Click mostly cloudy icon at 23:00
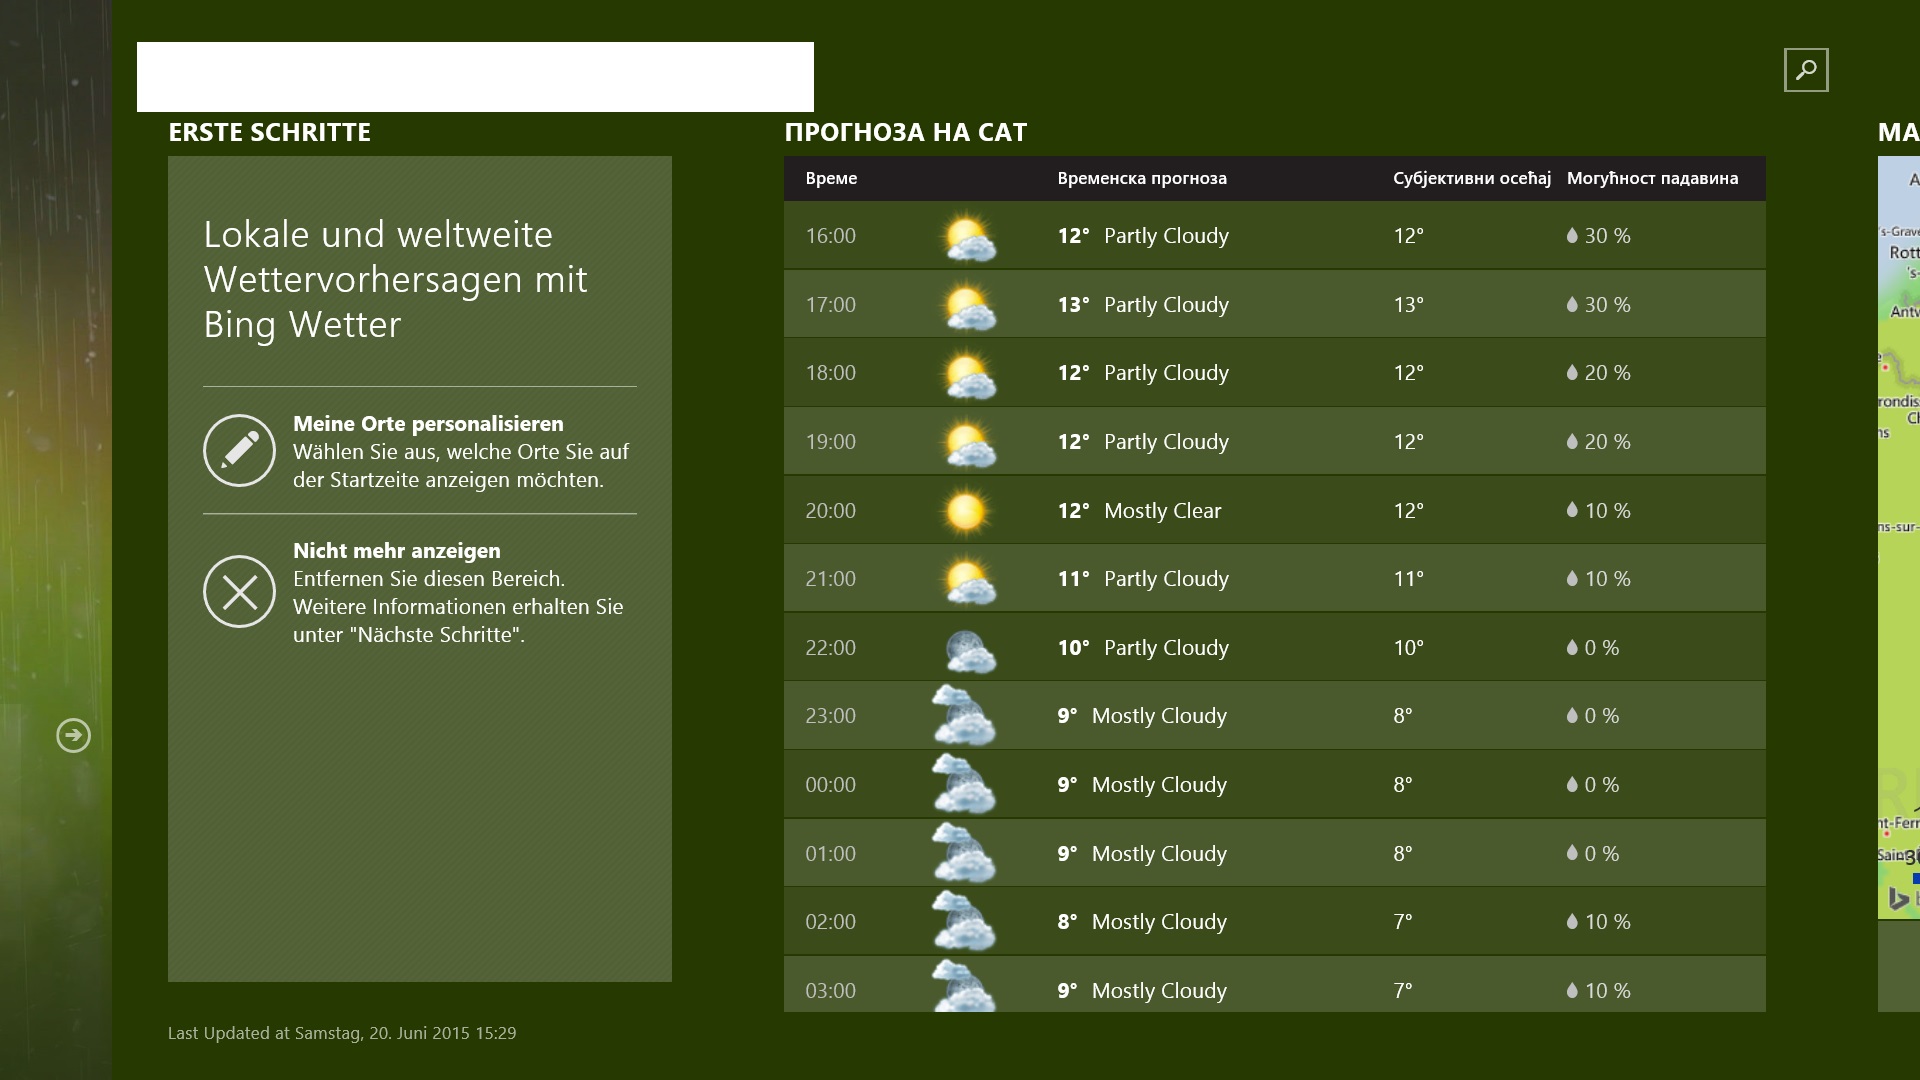 [x=963, y=716]
